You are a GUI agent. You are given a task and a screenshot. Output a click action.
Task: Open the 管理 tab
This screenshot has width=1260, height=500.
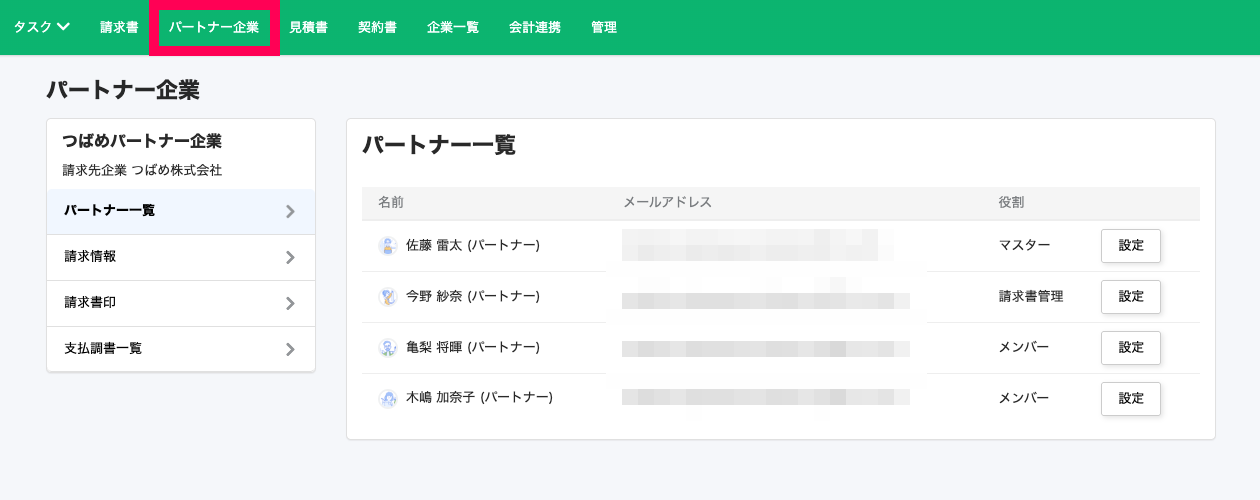[604, 27]
